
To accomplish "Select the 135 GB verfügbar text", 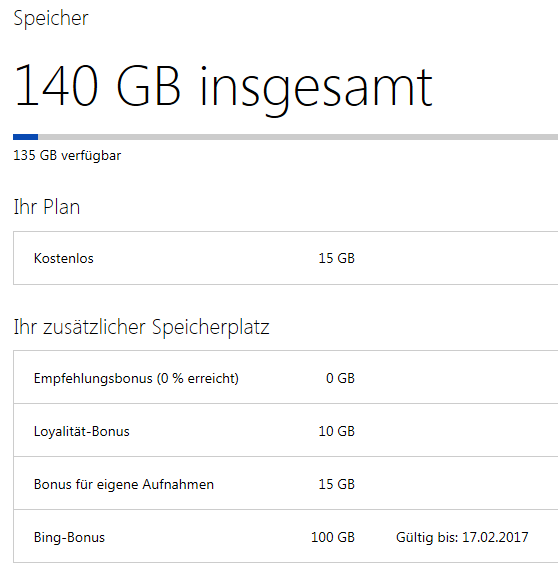I will point(67,156).
